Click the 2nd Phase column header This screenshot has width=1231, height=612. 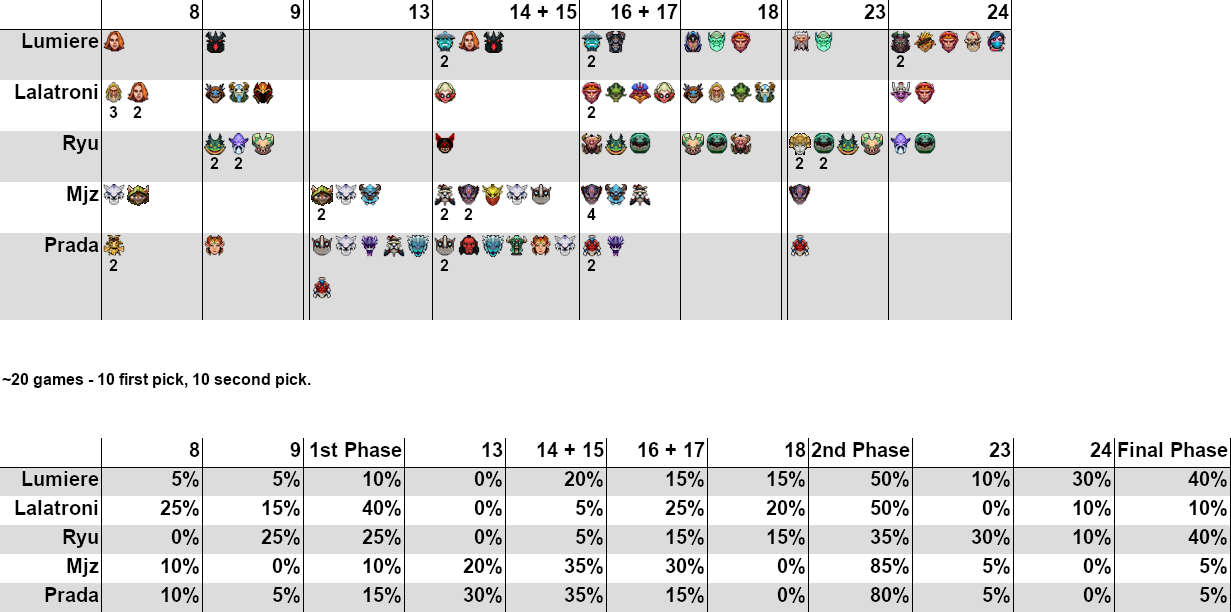tap(861, 451)
